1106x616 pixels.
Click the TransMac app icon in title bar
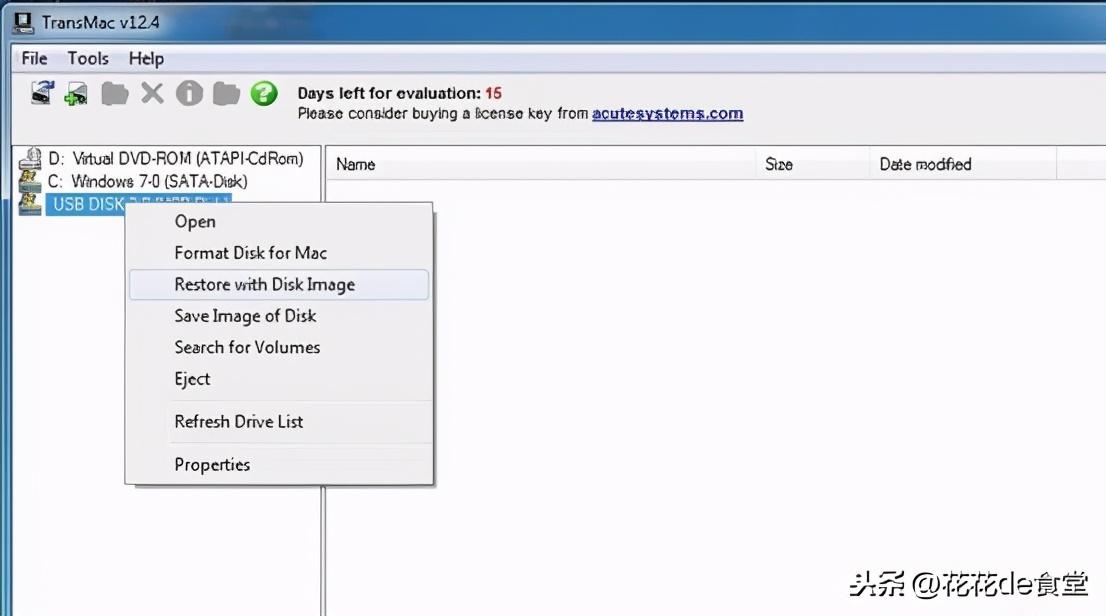[23, 23]
